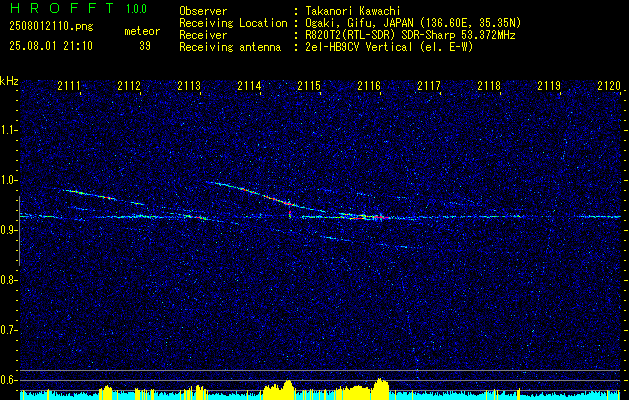Click the 'meteor' label
Image resolution: width=629 pixels, height=400 pixels.
pos(142,31)
